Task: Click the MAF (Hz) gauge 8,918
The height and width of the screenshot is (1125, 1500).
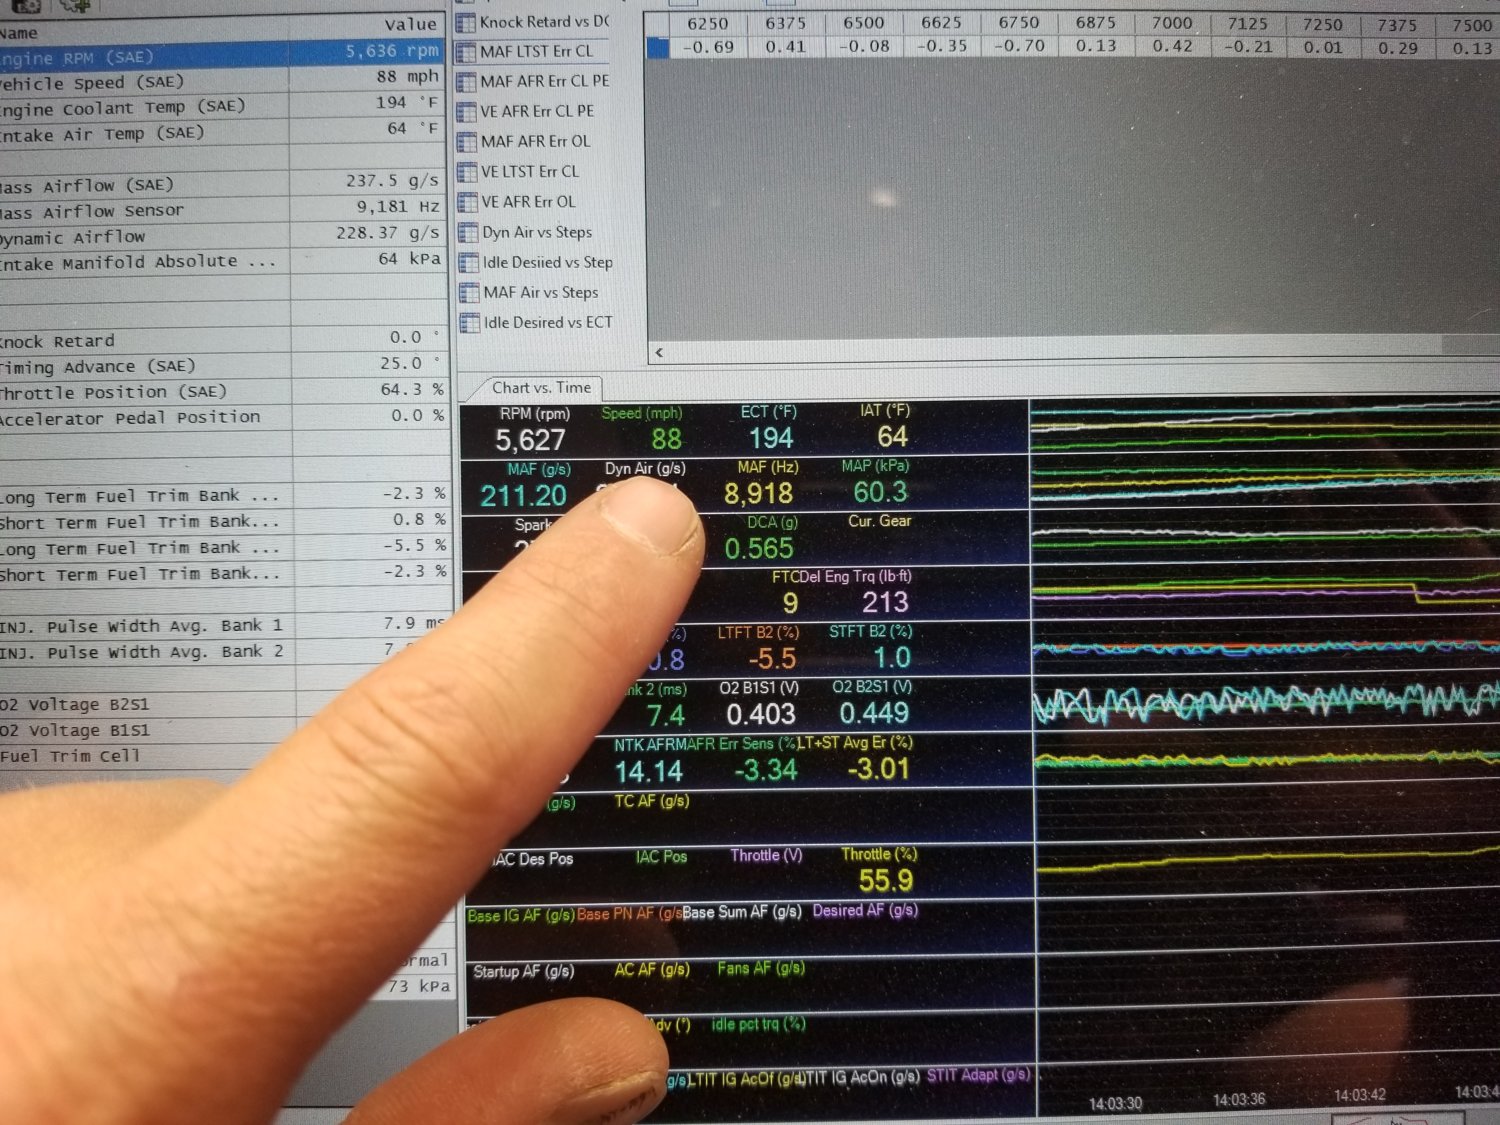Action: pos(762,483)
